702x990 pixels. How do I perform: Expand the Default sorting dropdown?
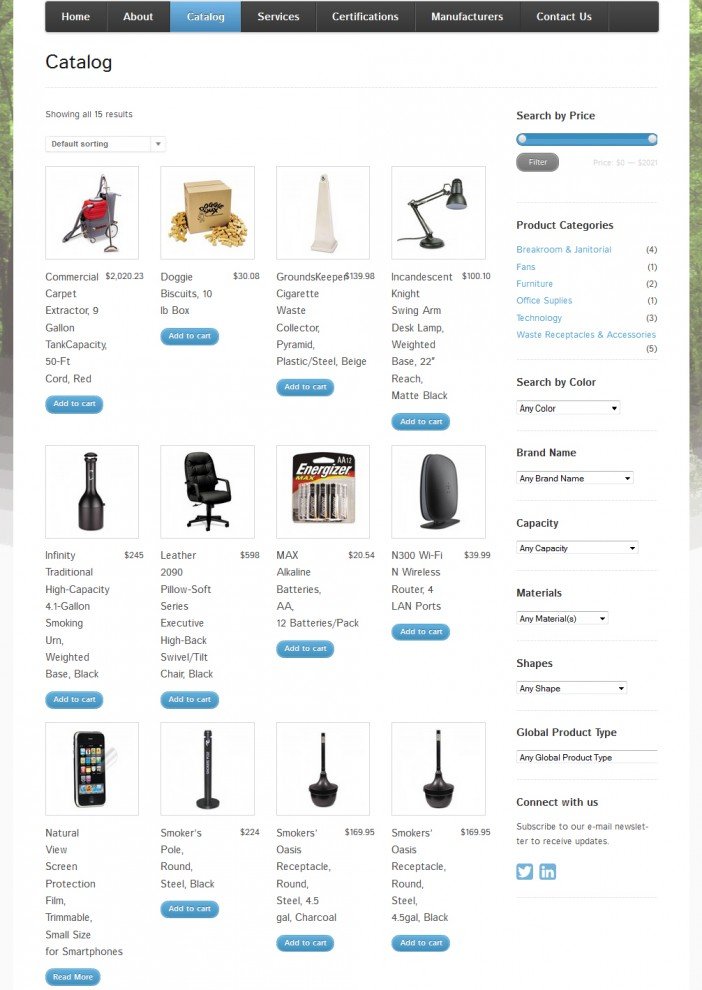105,144
